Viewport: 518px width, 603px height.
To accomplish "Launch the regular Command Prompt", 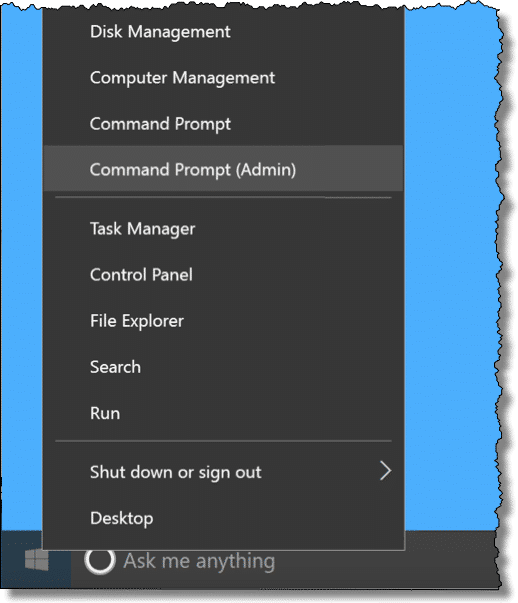I will [x=223, y=124].
